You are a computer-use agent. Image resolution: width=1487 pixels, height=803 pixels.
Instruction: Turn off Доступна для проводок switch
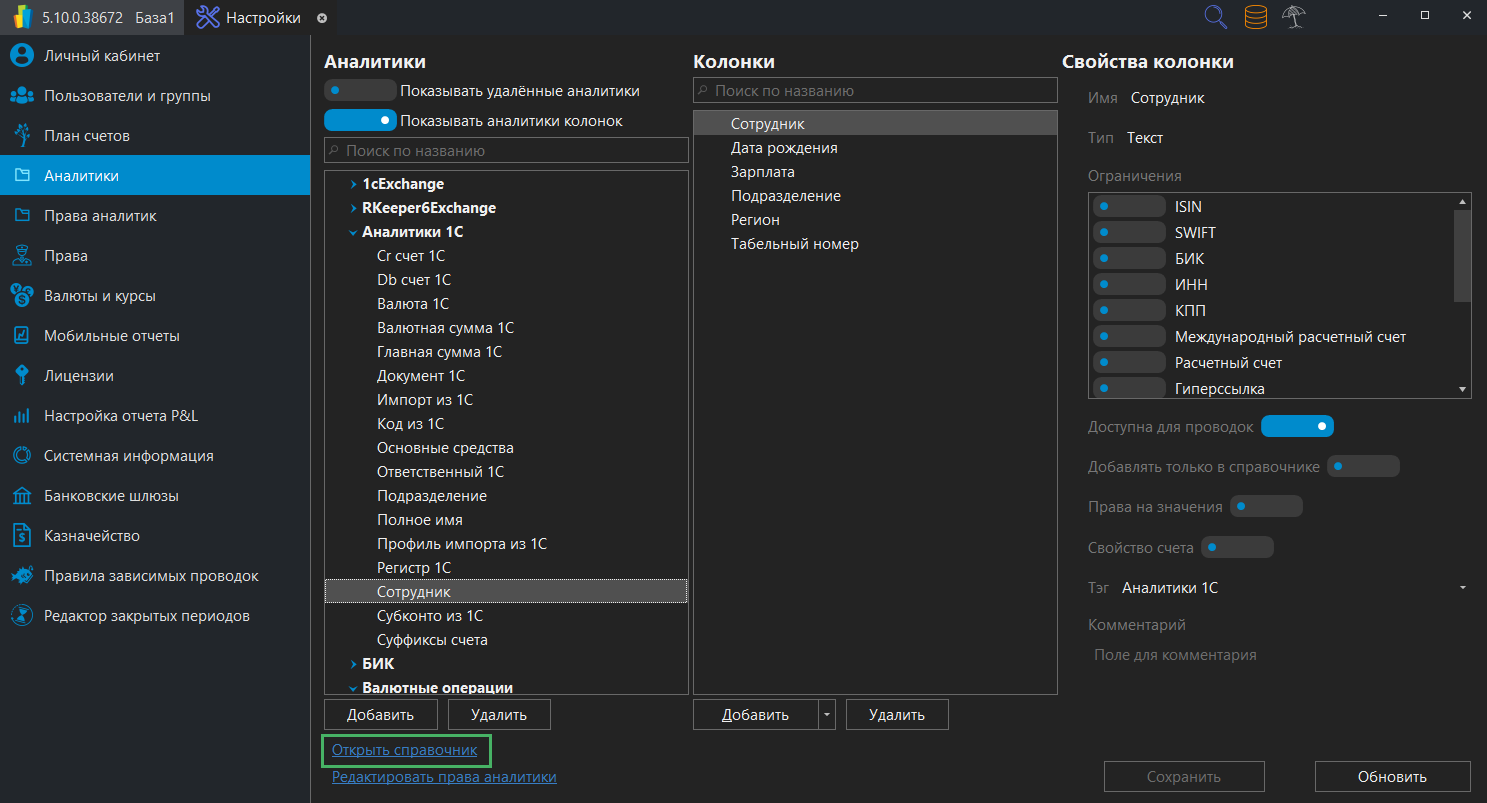1297,427
